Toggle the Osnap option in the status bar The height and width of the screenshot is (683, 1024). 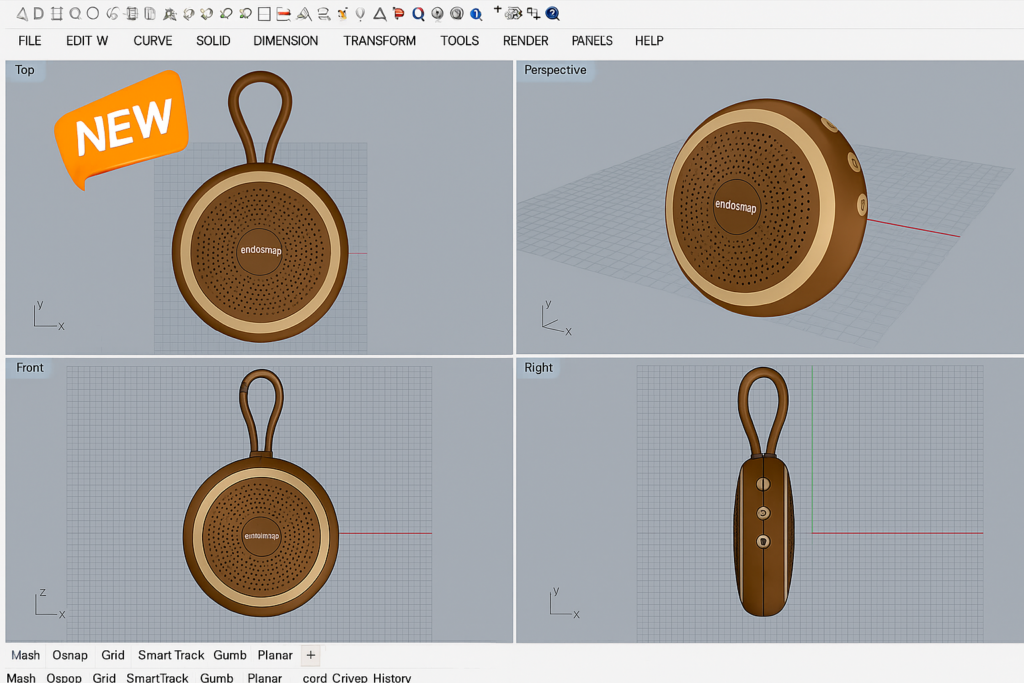point(70,655)
